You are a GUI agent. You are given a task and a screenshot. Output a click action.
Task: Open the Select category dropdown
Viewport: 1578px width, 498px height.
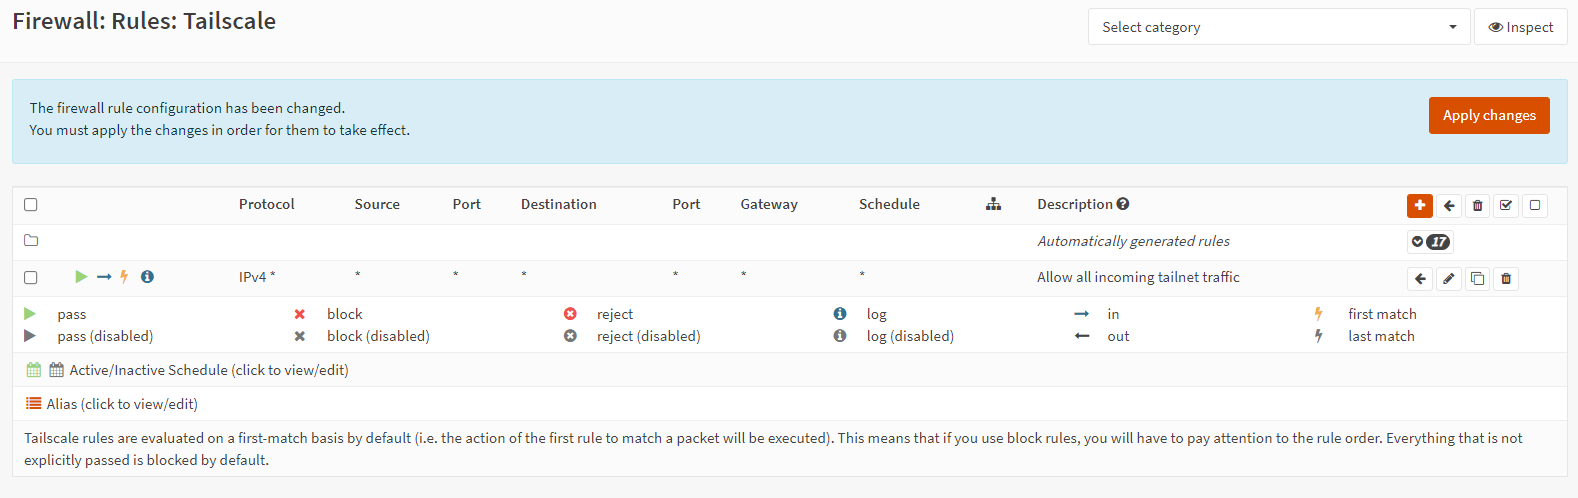(1279, 27)
